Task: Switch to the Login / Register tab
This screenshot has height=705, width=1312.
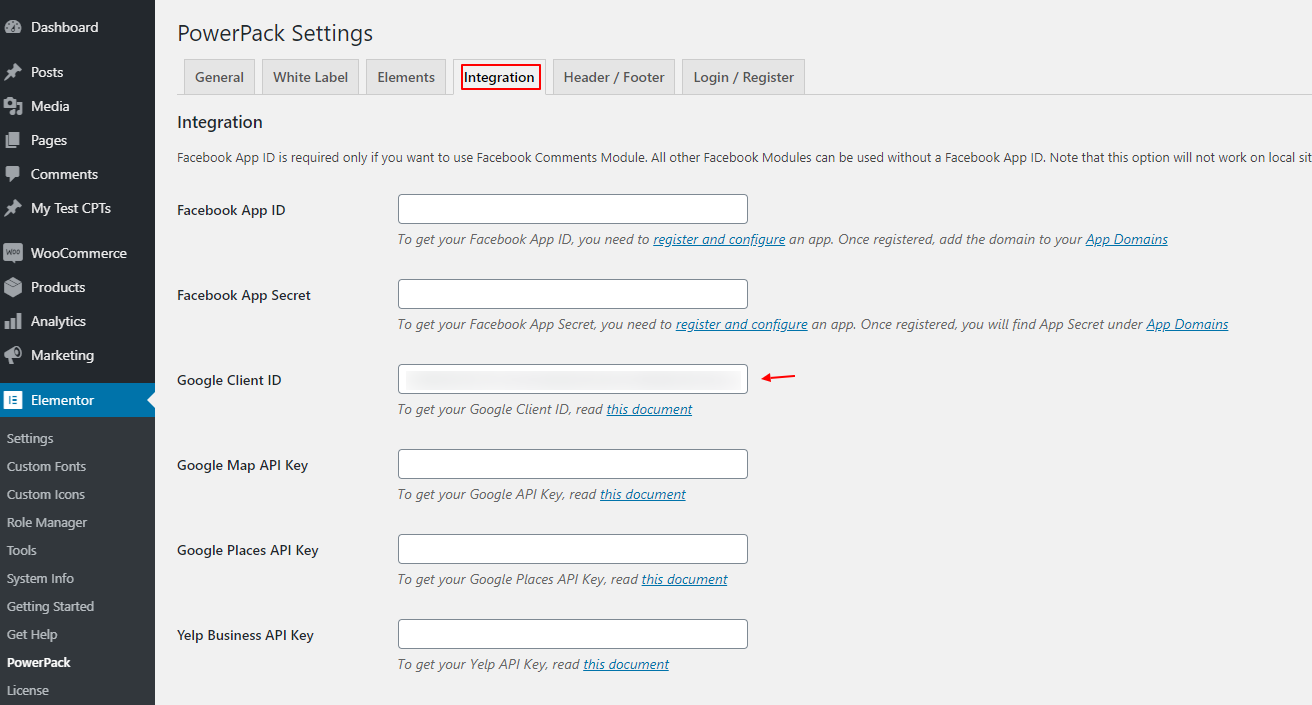Action: (x=743, y=76)
